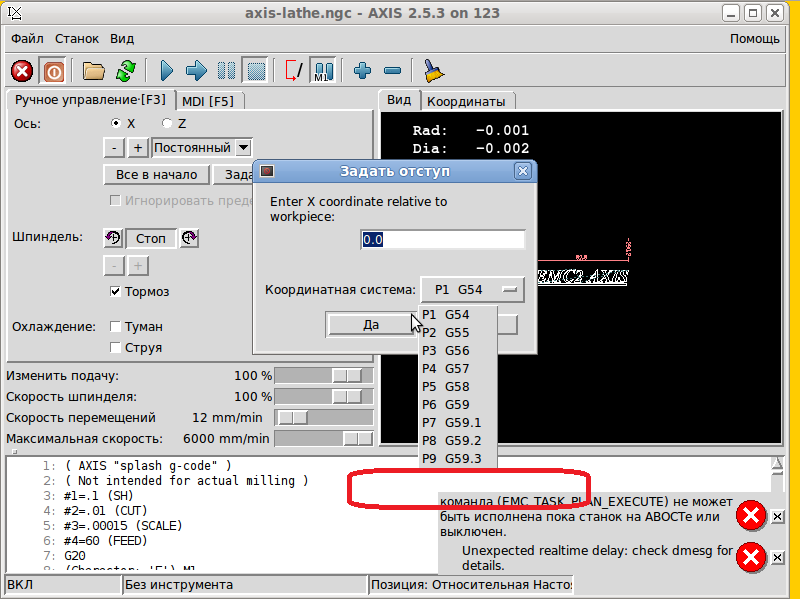Select the Z axis radio button
This screenshot has width=800, height=600.
coord(167,123)
